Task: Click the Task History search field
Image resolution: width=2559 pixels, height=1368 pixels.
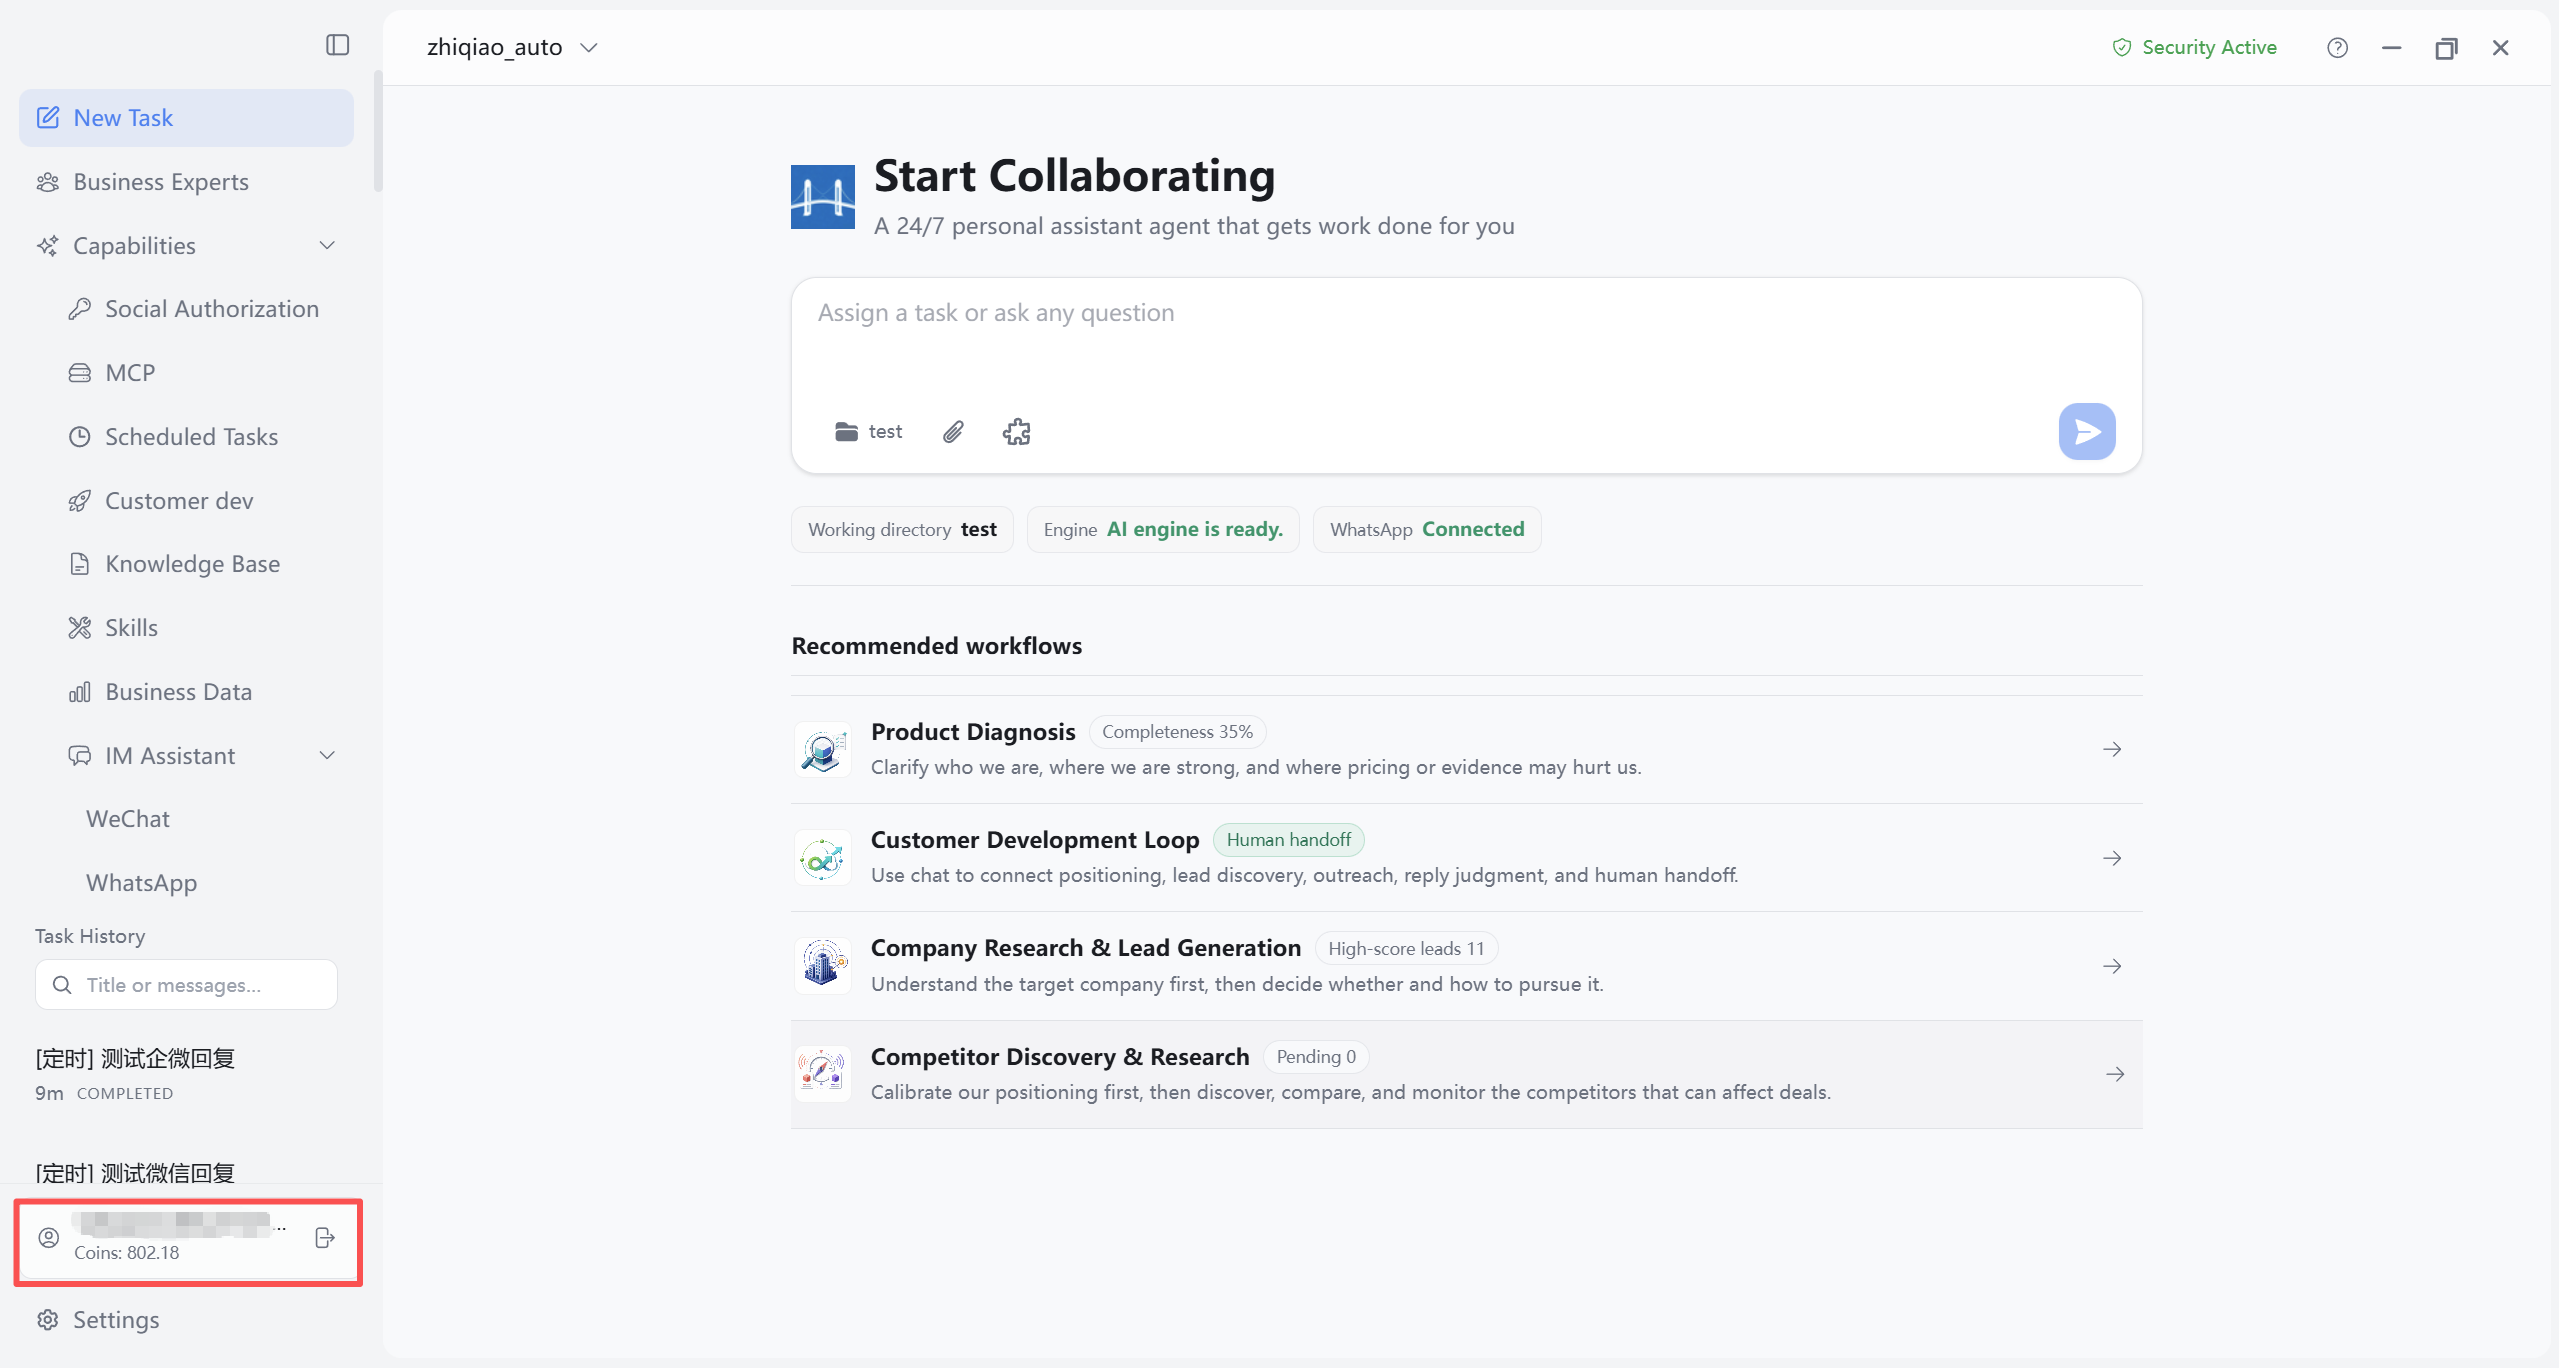Action: coord(186,985)
